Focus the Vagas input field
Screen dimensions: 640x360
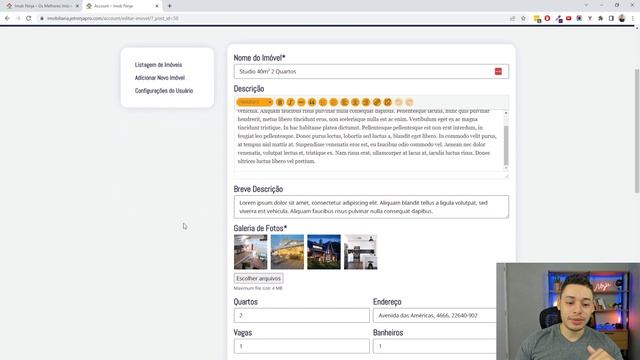point(302,346)
